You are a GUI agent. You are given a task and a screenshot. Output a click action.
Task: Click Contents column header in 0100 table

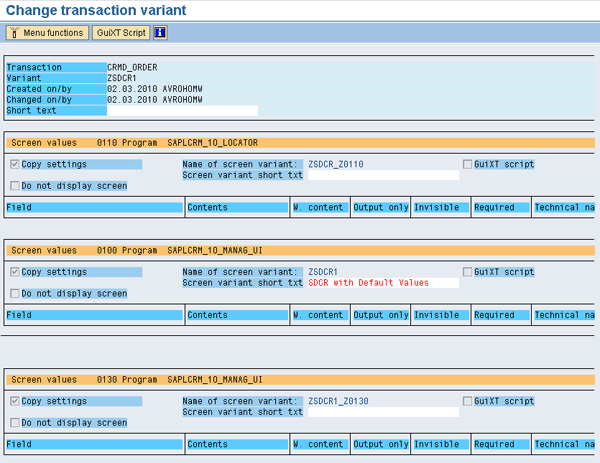click(x=237, y=315)
